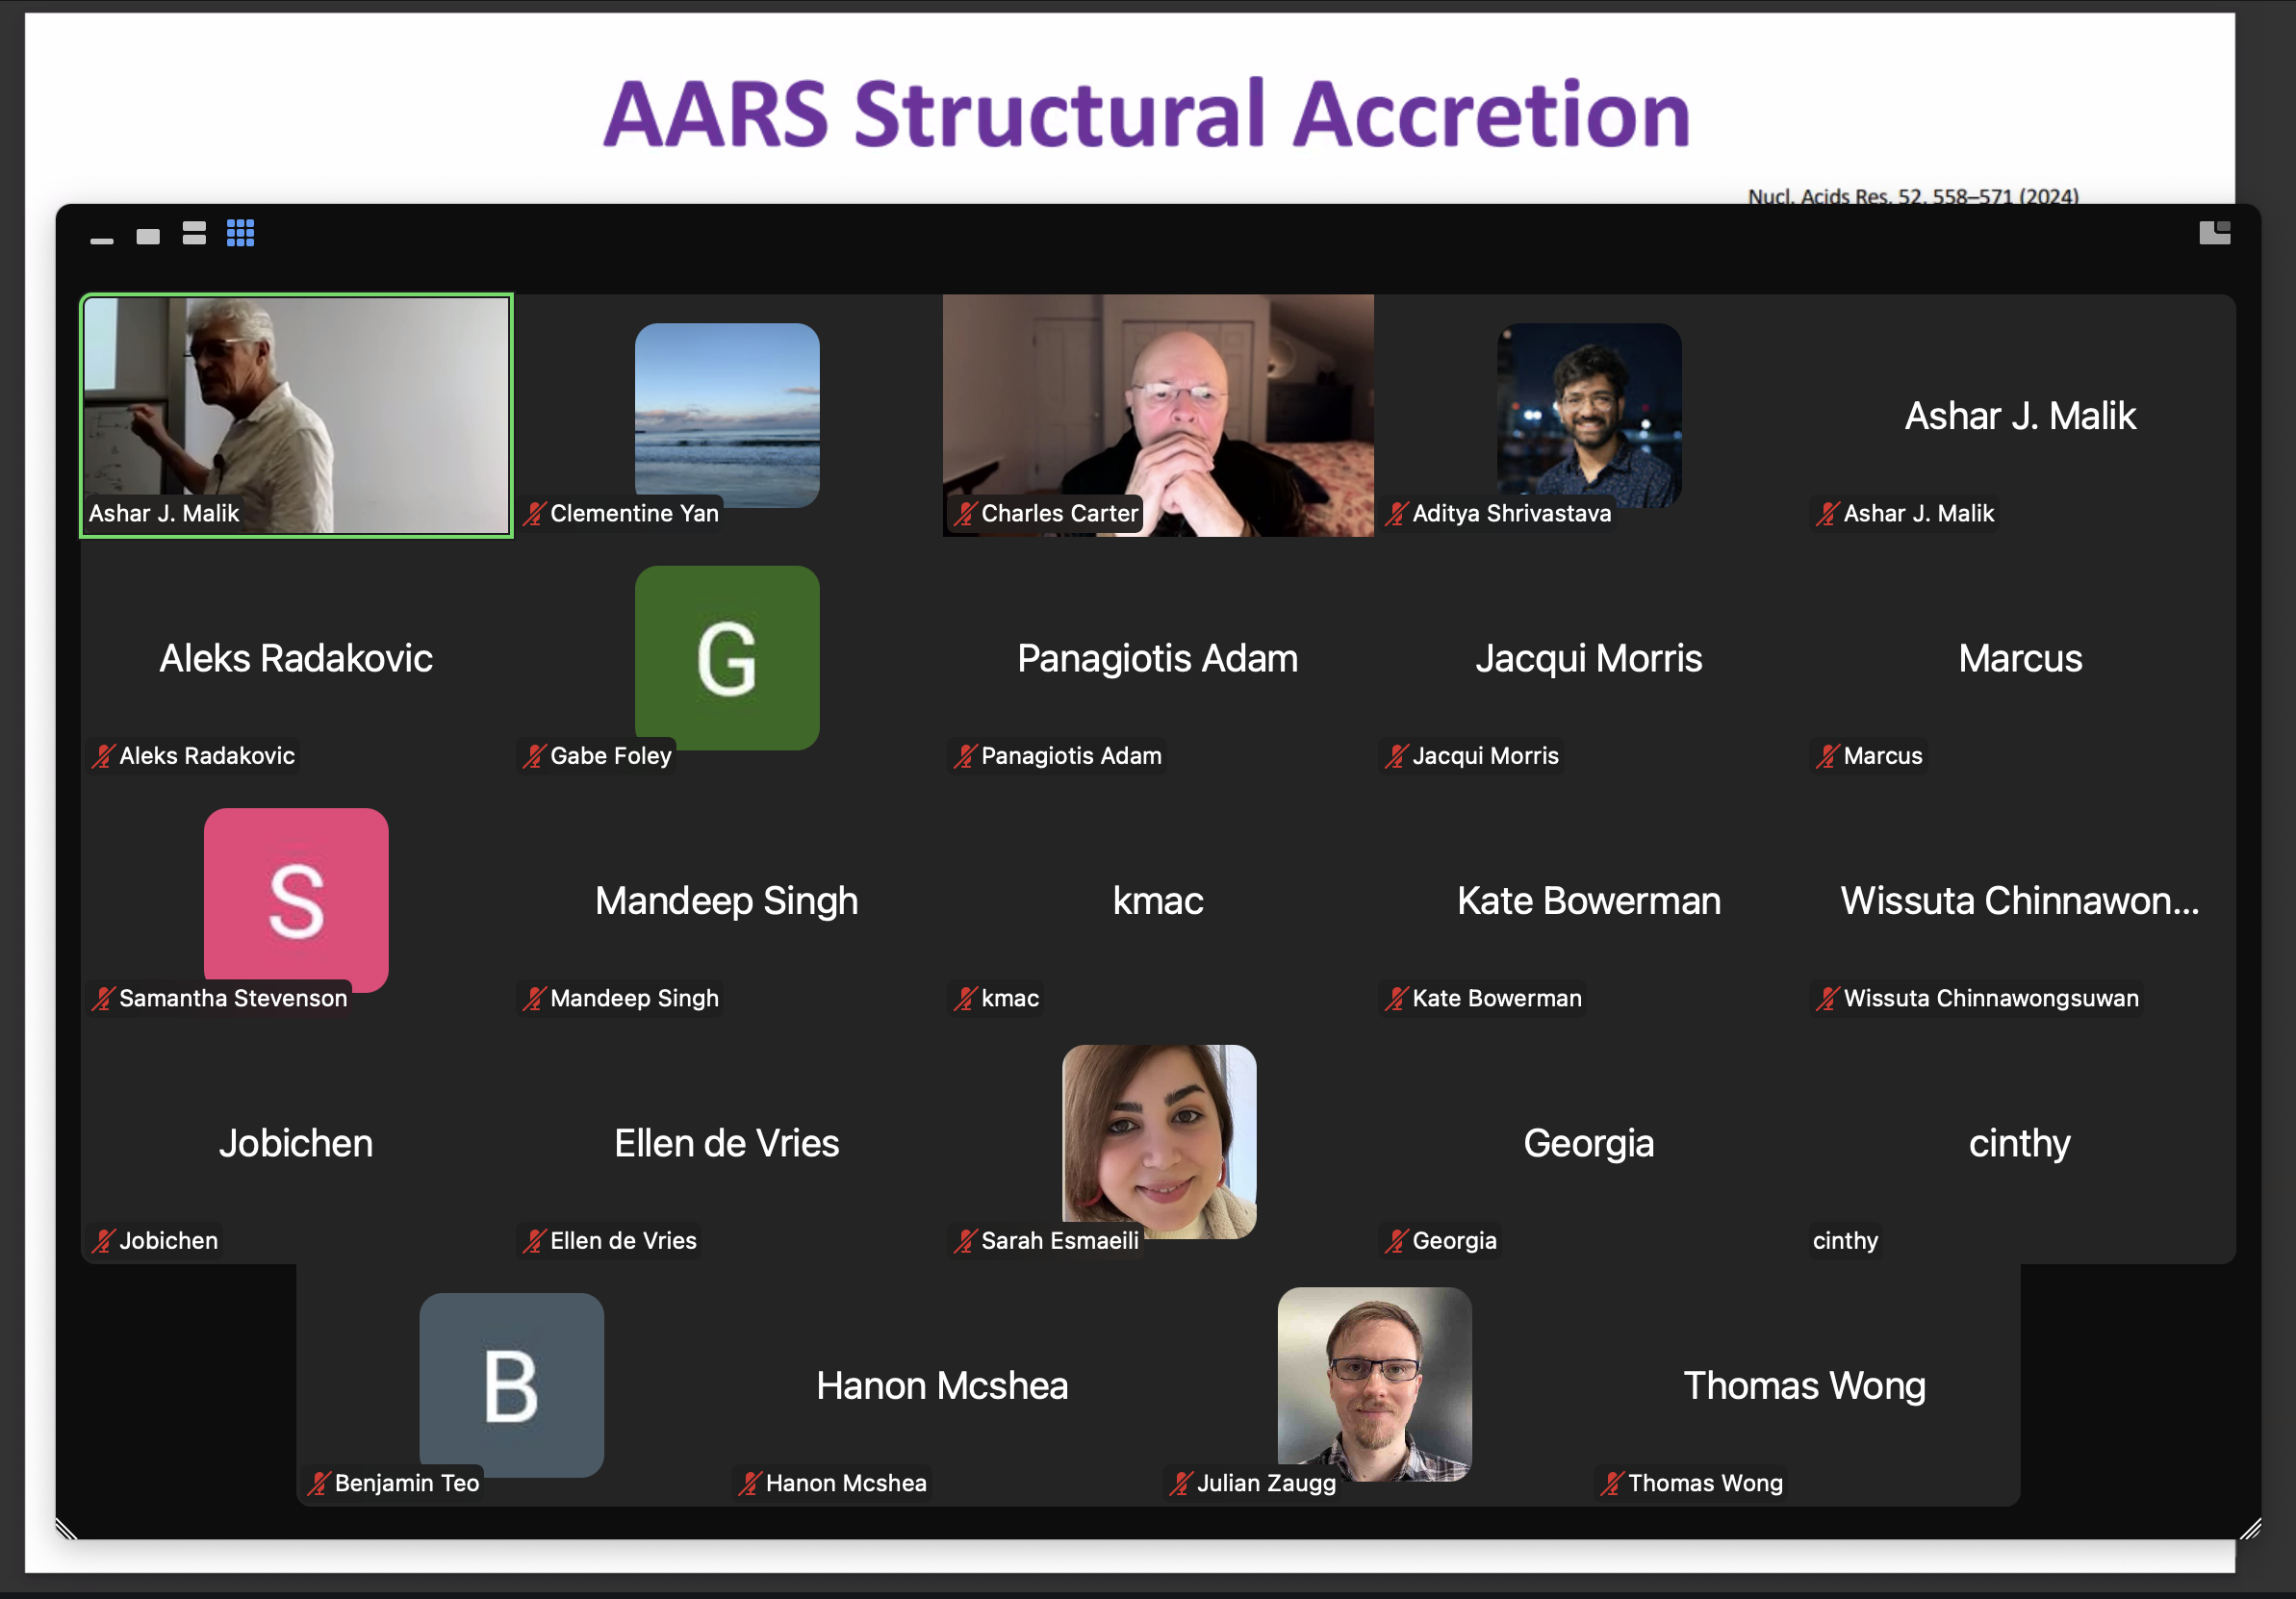The image size is (2296, 1599).
Task: Click the Thomas Wong name label
Action: pyautogui.click(x=1704, y=1483)
